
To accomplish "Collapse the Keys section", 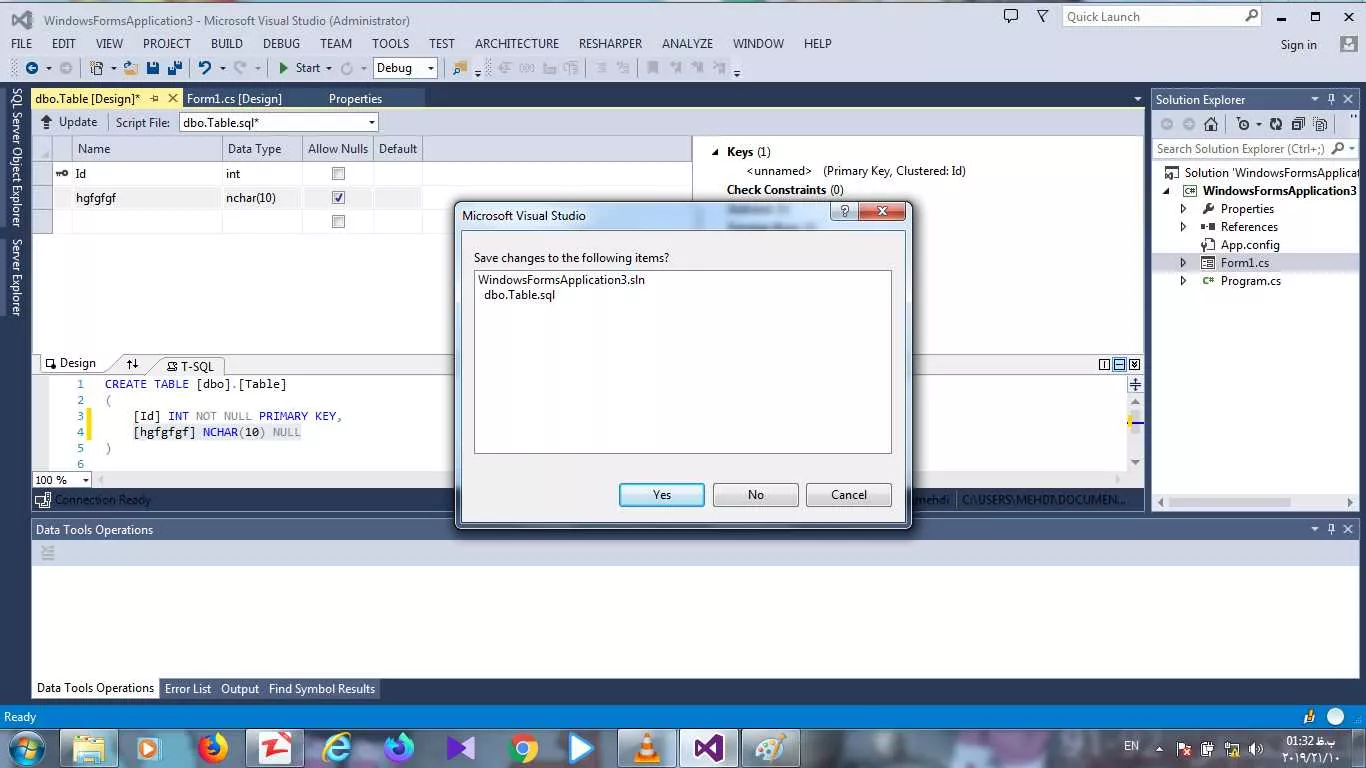I will coord(715,152).
